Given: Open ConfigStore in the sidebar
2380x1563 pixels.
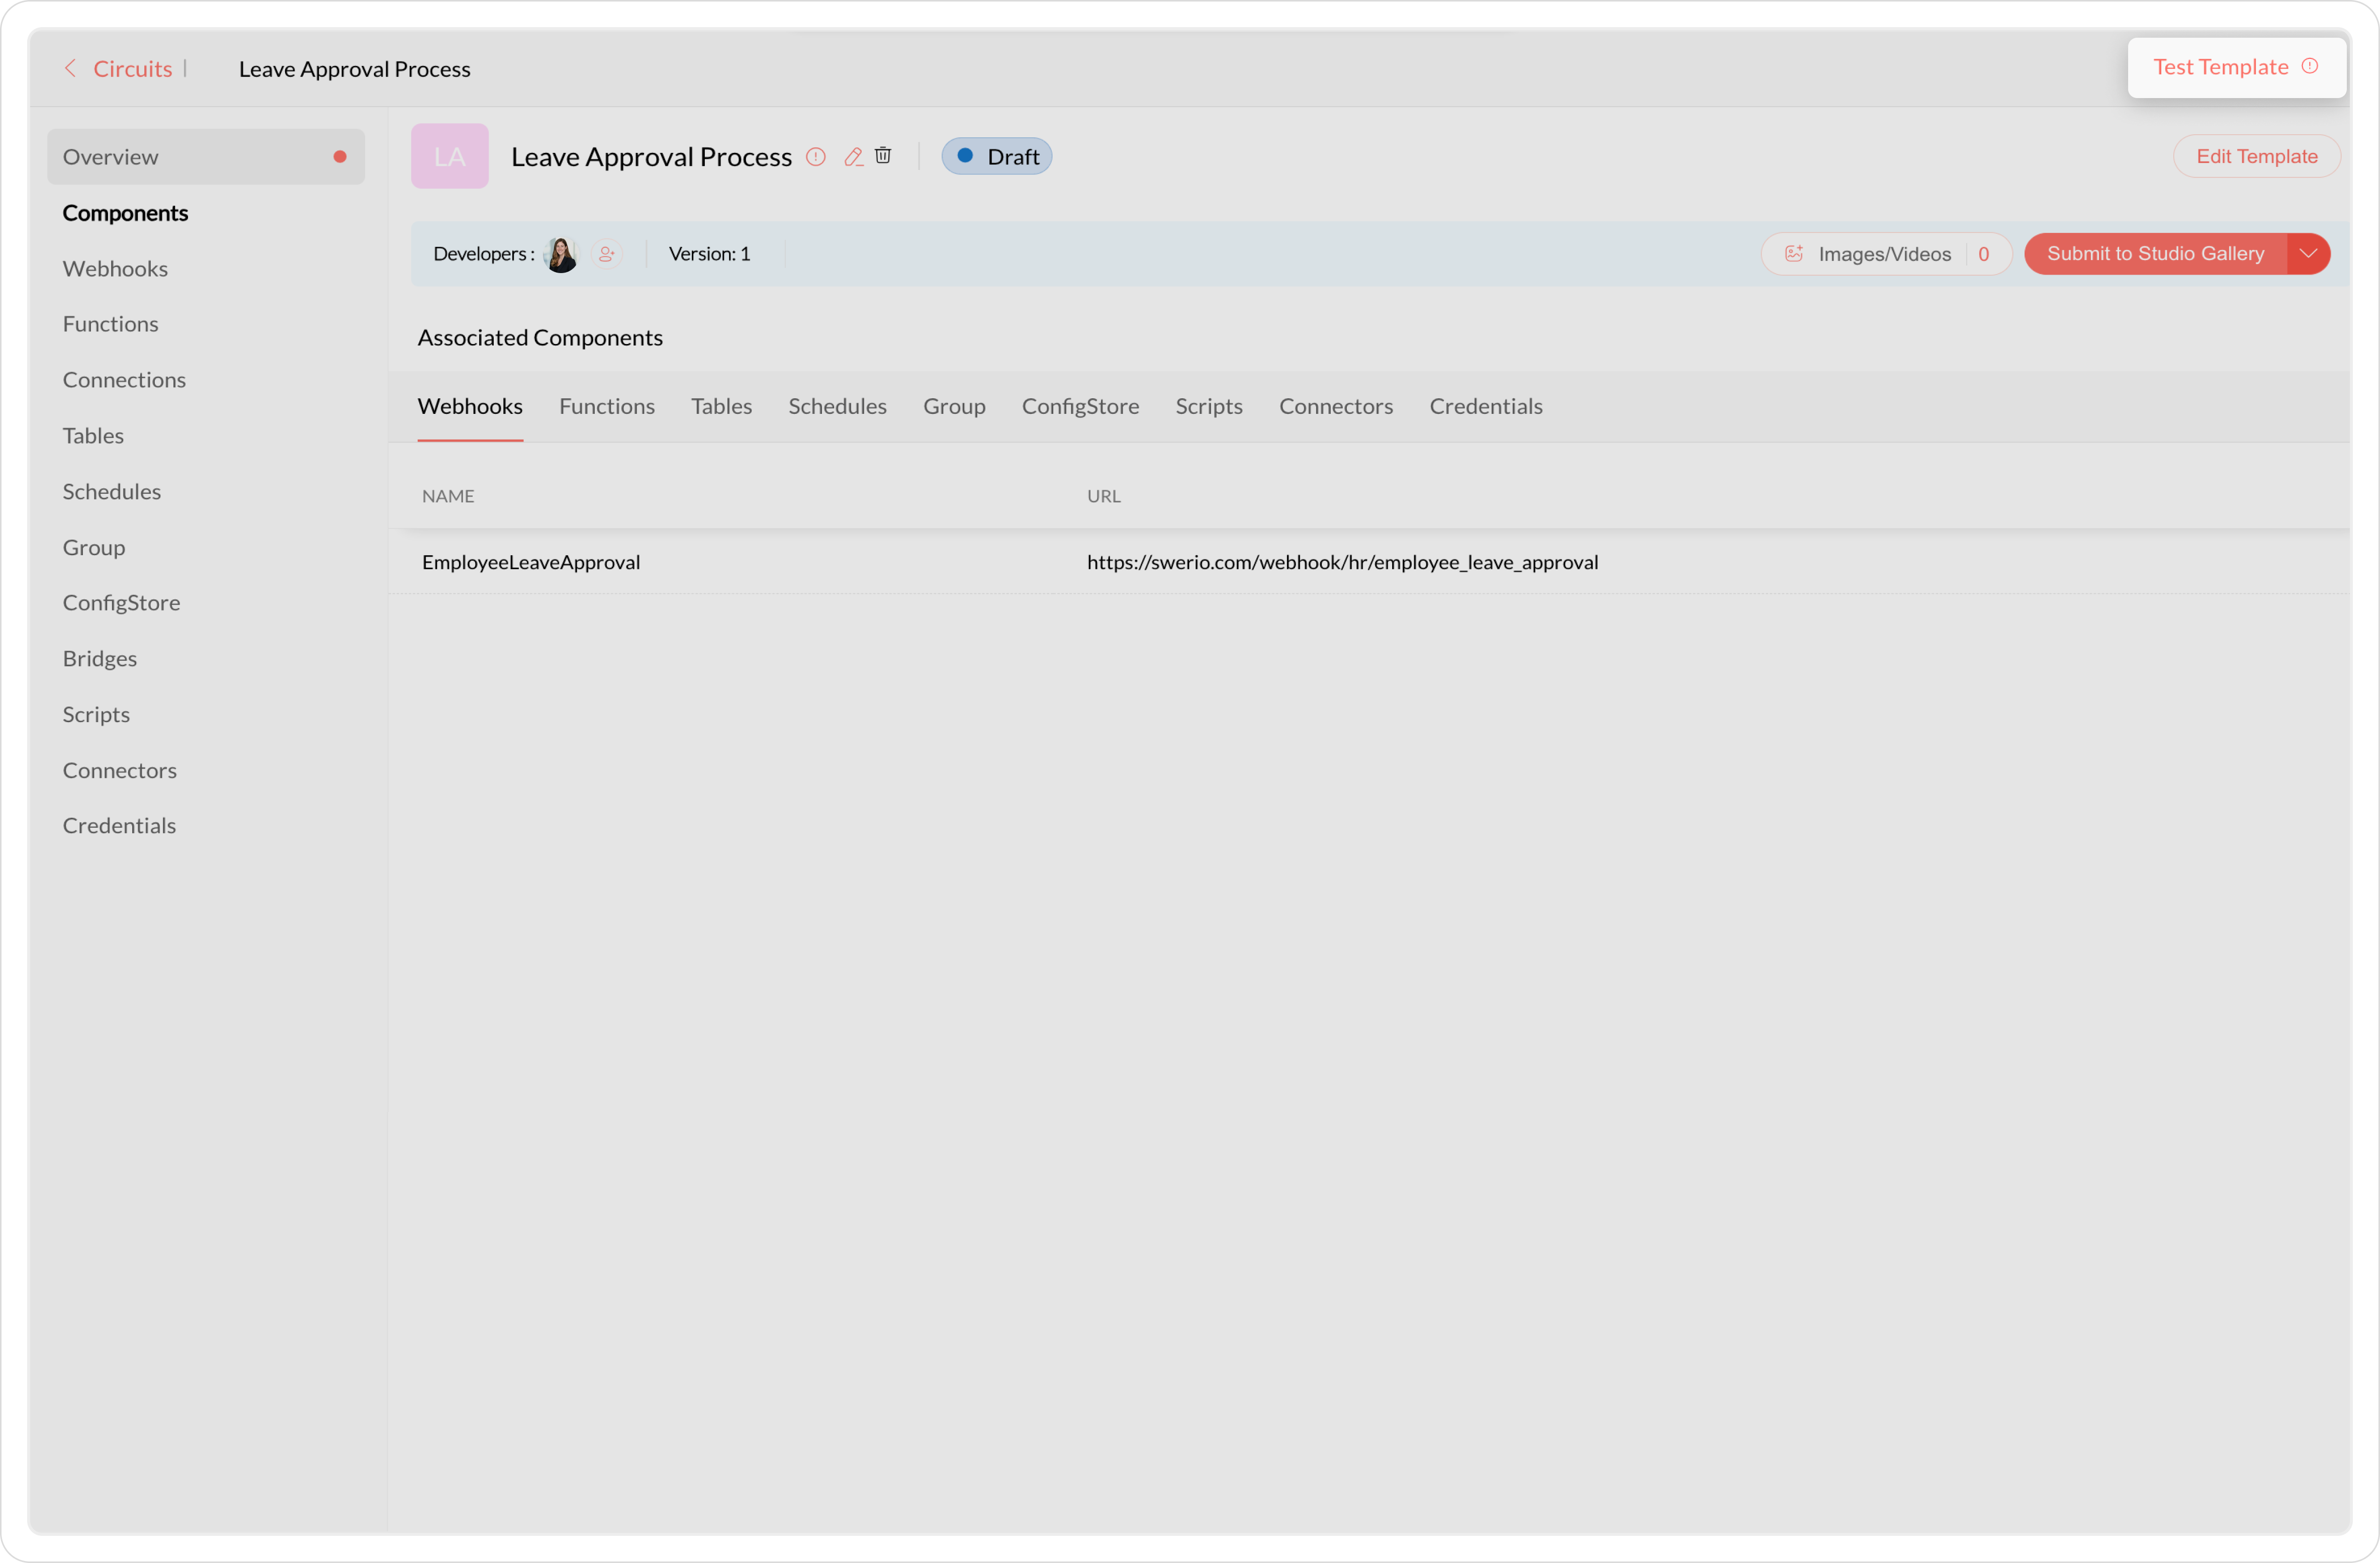Looking at the screenshot, I should pyautogui.click(x=122, y=603).
